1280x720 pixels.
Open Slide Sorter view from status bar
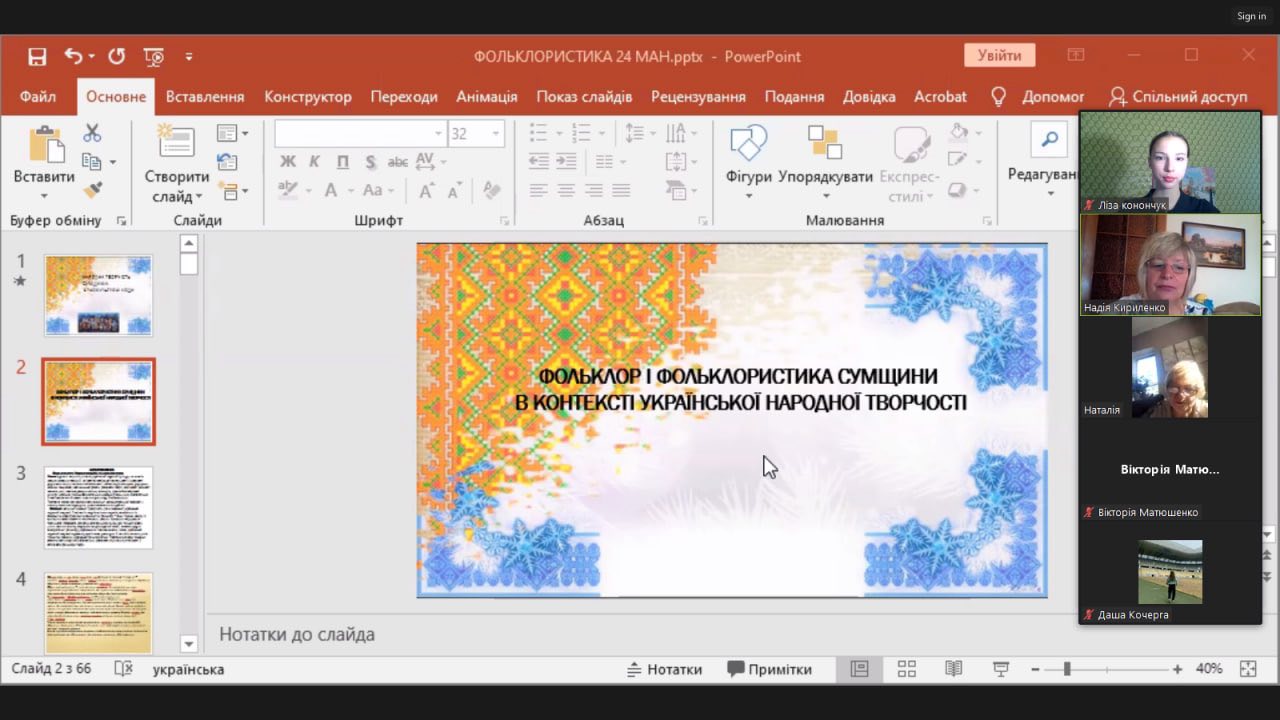907,669
